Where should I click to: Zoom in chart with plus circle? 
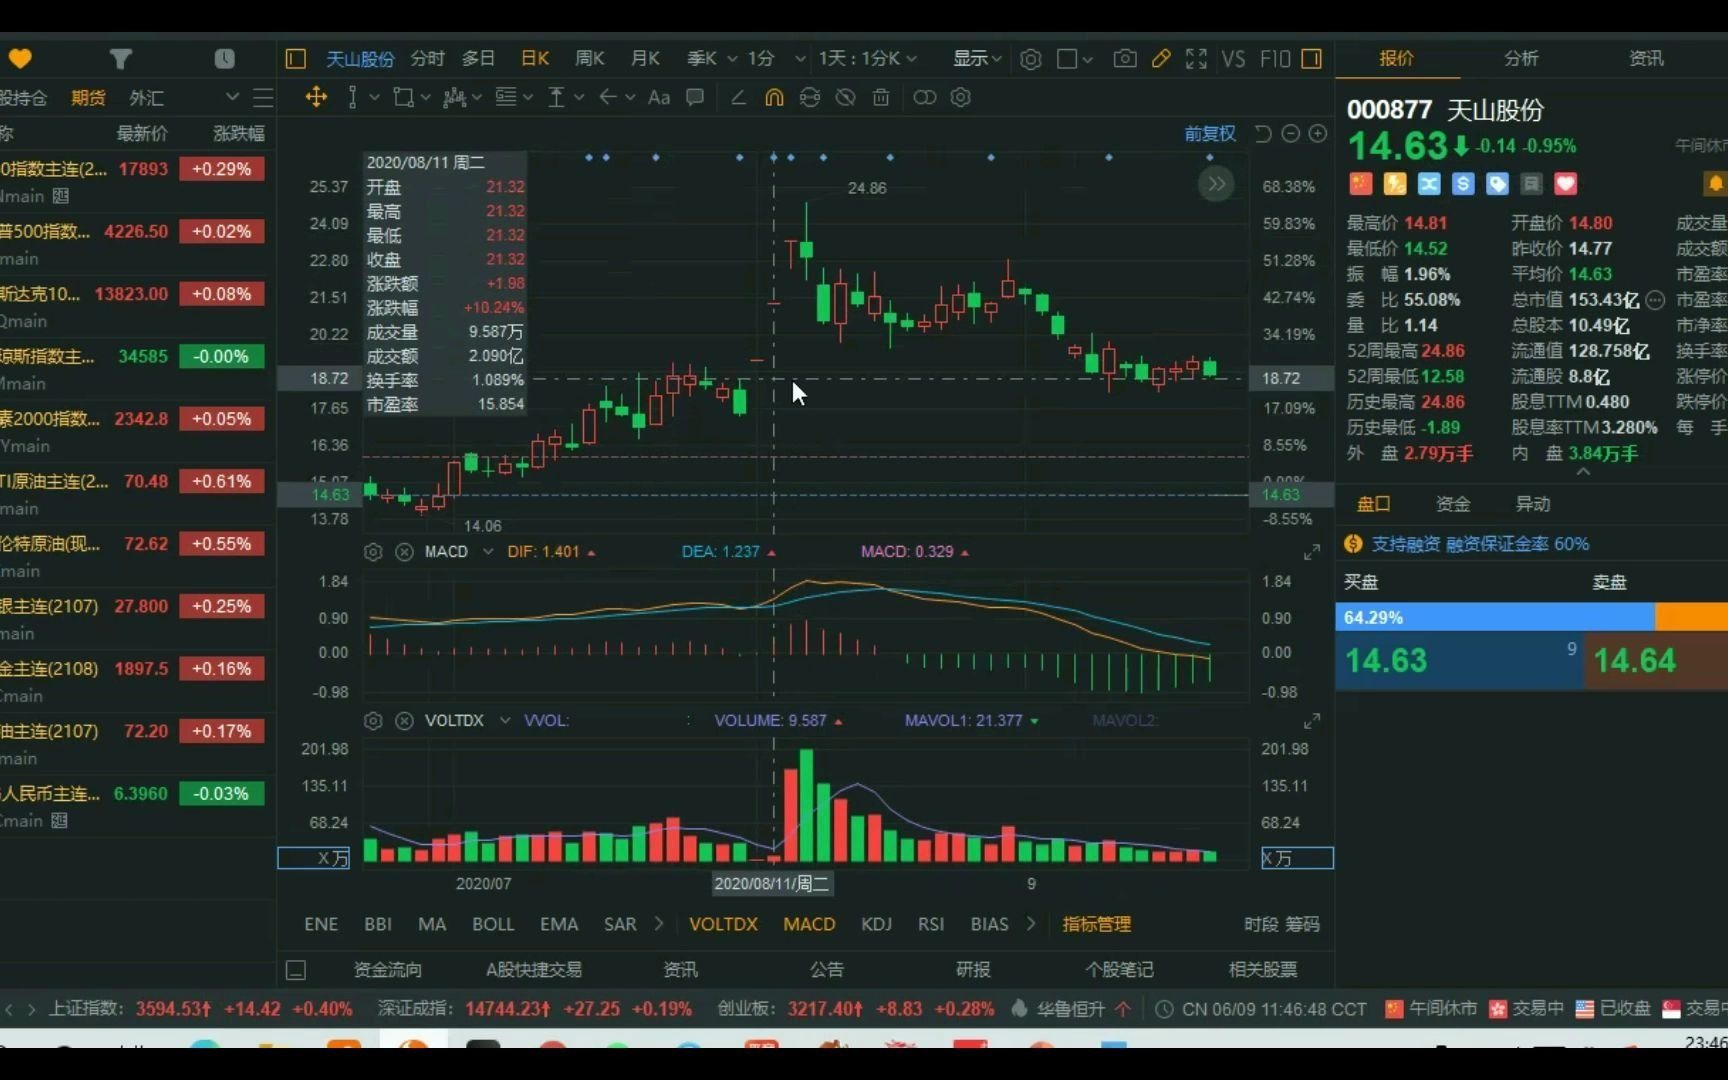[x=1318, y=134]
